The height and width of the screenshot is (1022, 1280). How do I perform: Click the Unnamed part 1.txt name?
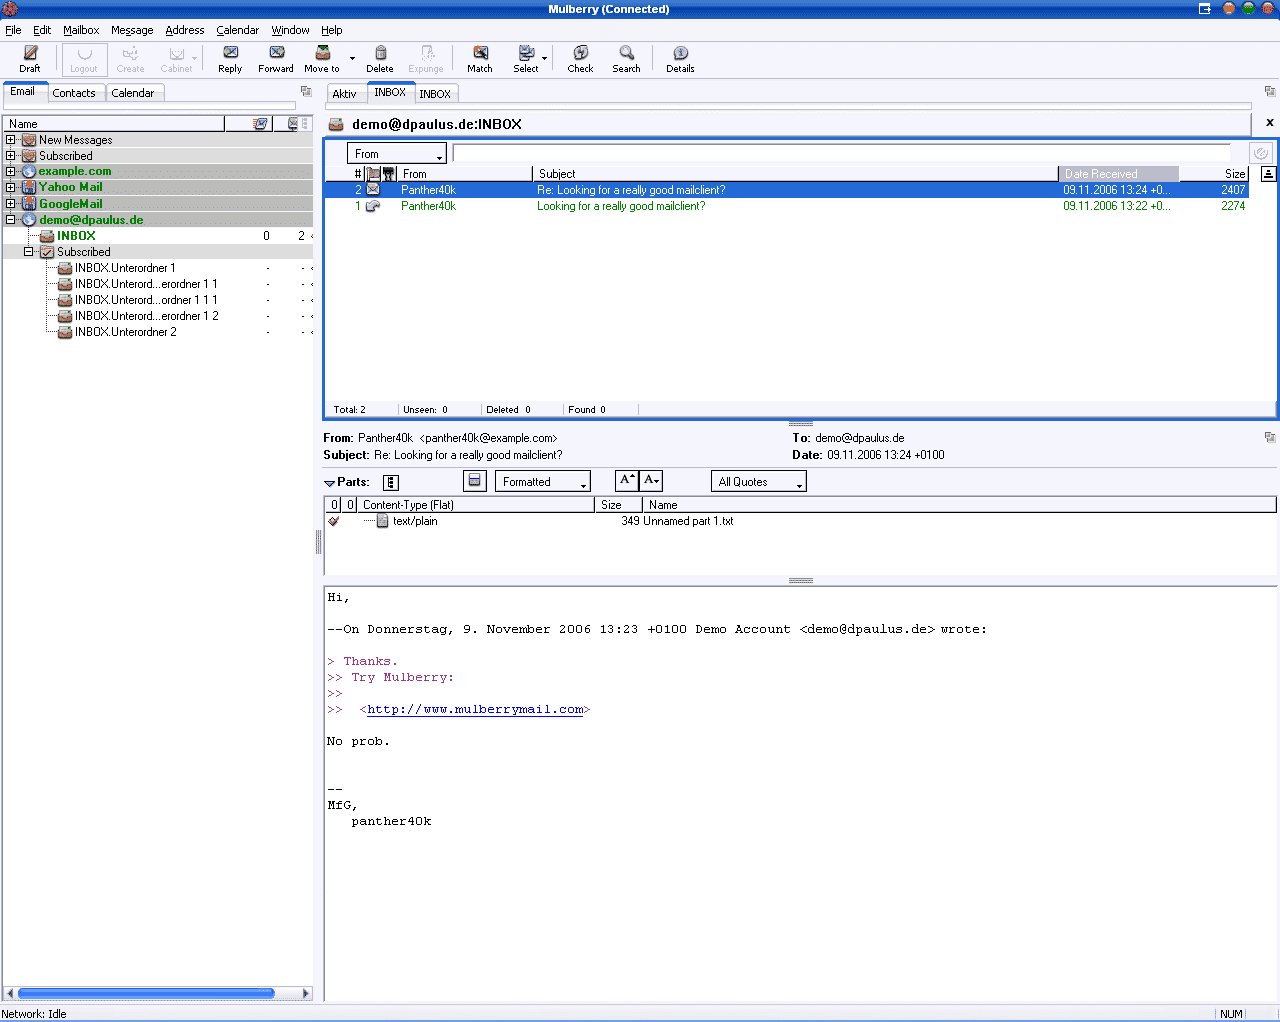pyautogui.click(x=688, y=521)
